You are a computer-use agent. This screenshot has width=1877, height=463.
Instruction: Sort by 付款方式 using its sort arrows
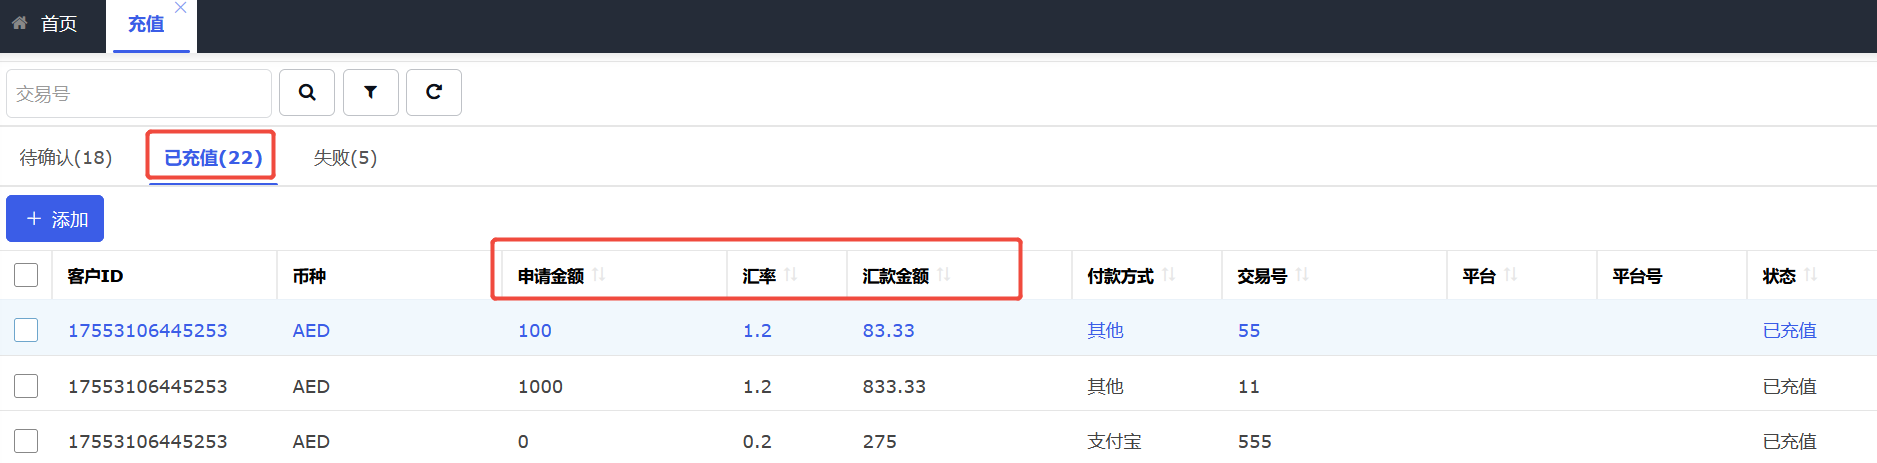pyautogui.click(x=1169, y=275)
